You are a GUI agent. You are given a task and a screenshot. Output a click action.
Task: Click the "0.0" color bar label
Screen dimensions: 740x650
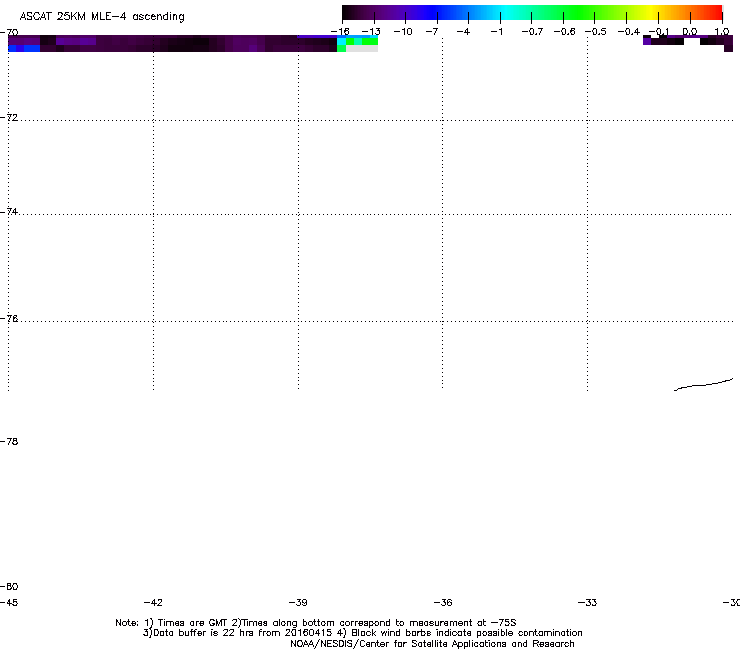point(690,32)
